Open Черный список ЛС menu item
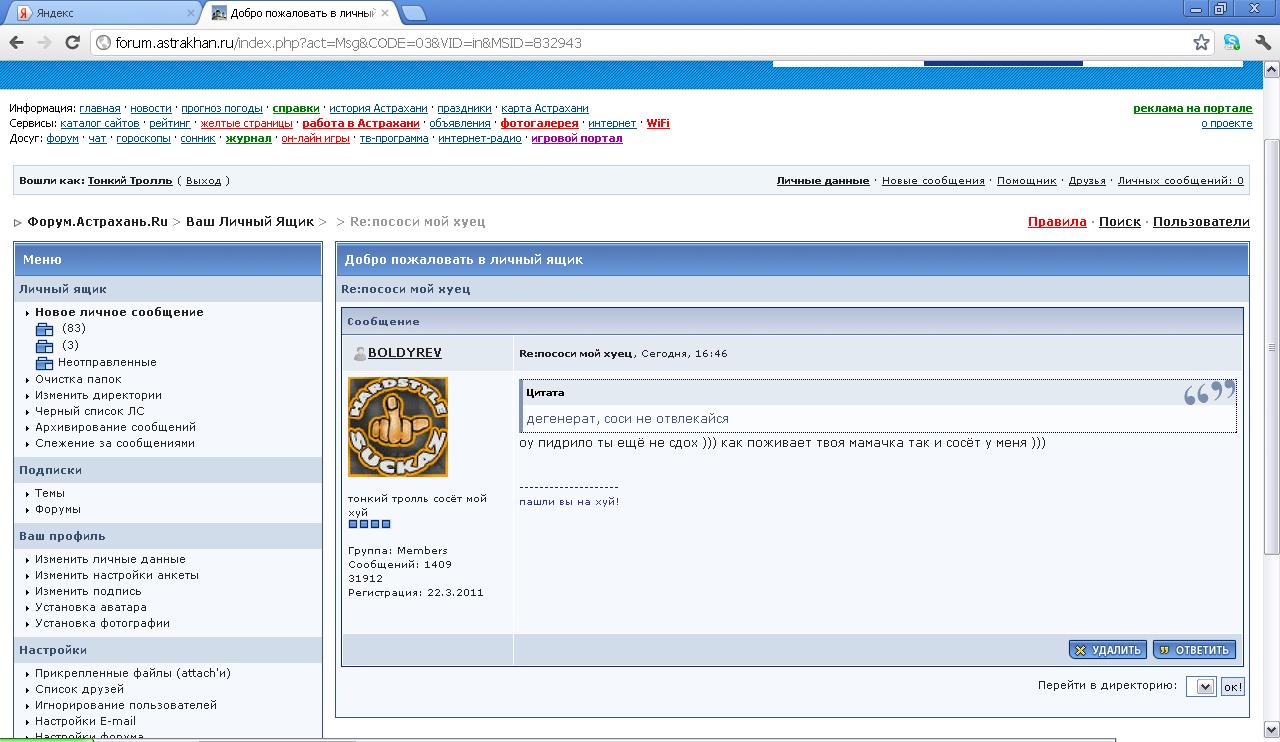The image size is (1280, 742). (90, 411)
